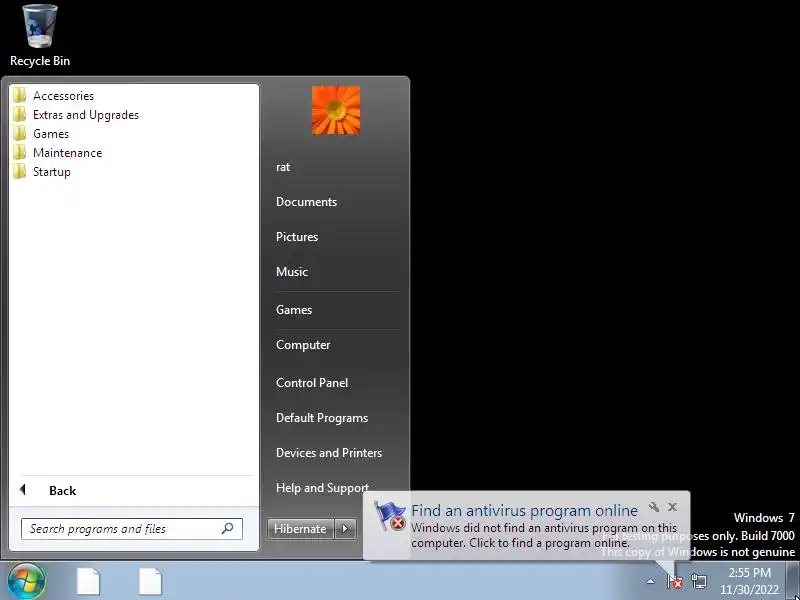
Task: Open the first blank document taskbar icon
Action: 88,582
